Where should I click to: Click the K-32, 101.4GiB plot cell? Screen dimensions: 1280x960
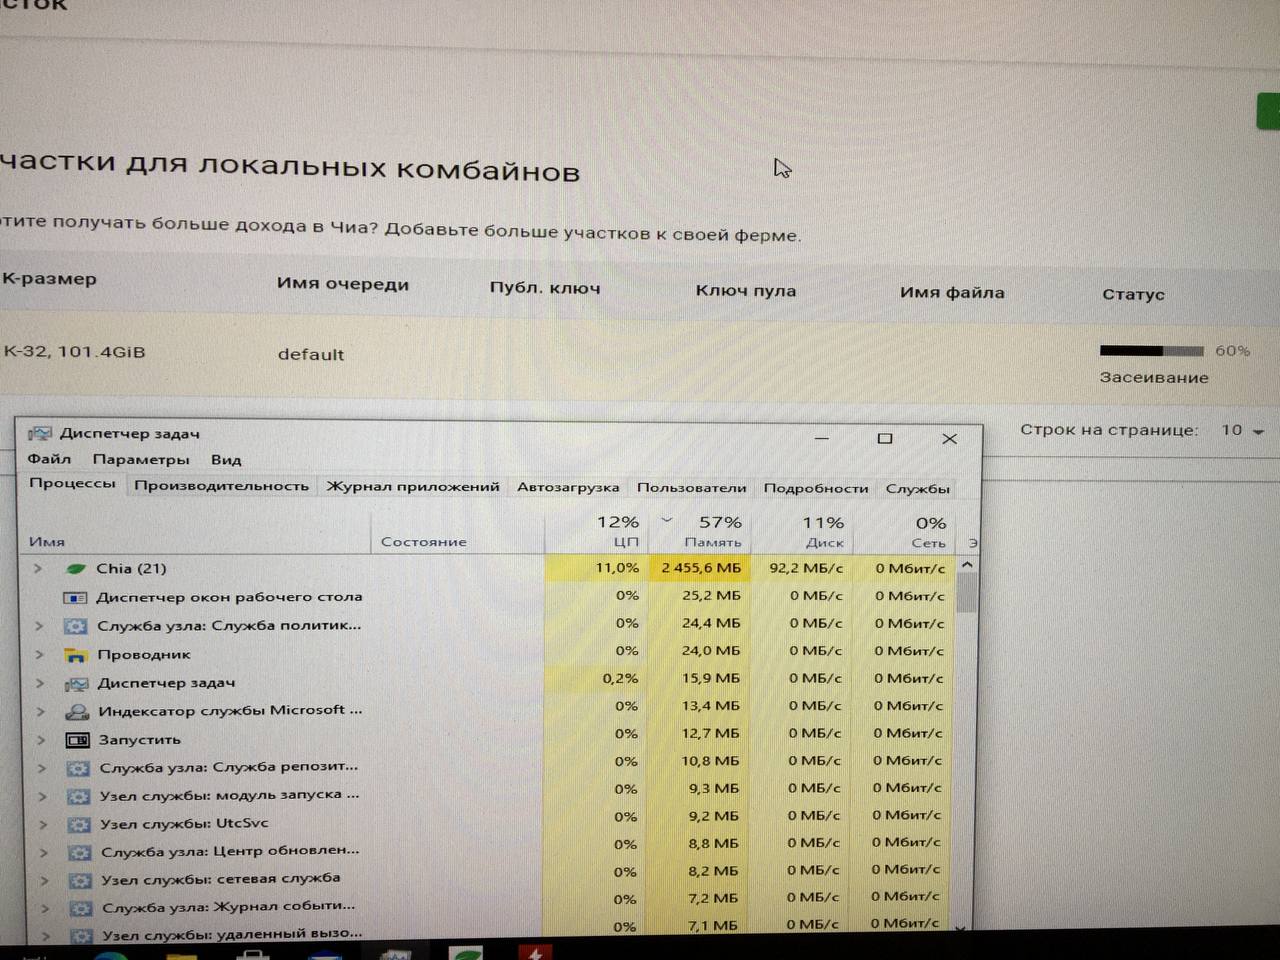[75, 352]
